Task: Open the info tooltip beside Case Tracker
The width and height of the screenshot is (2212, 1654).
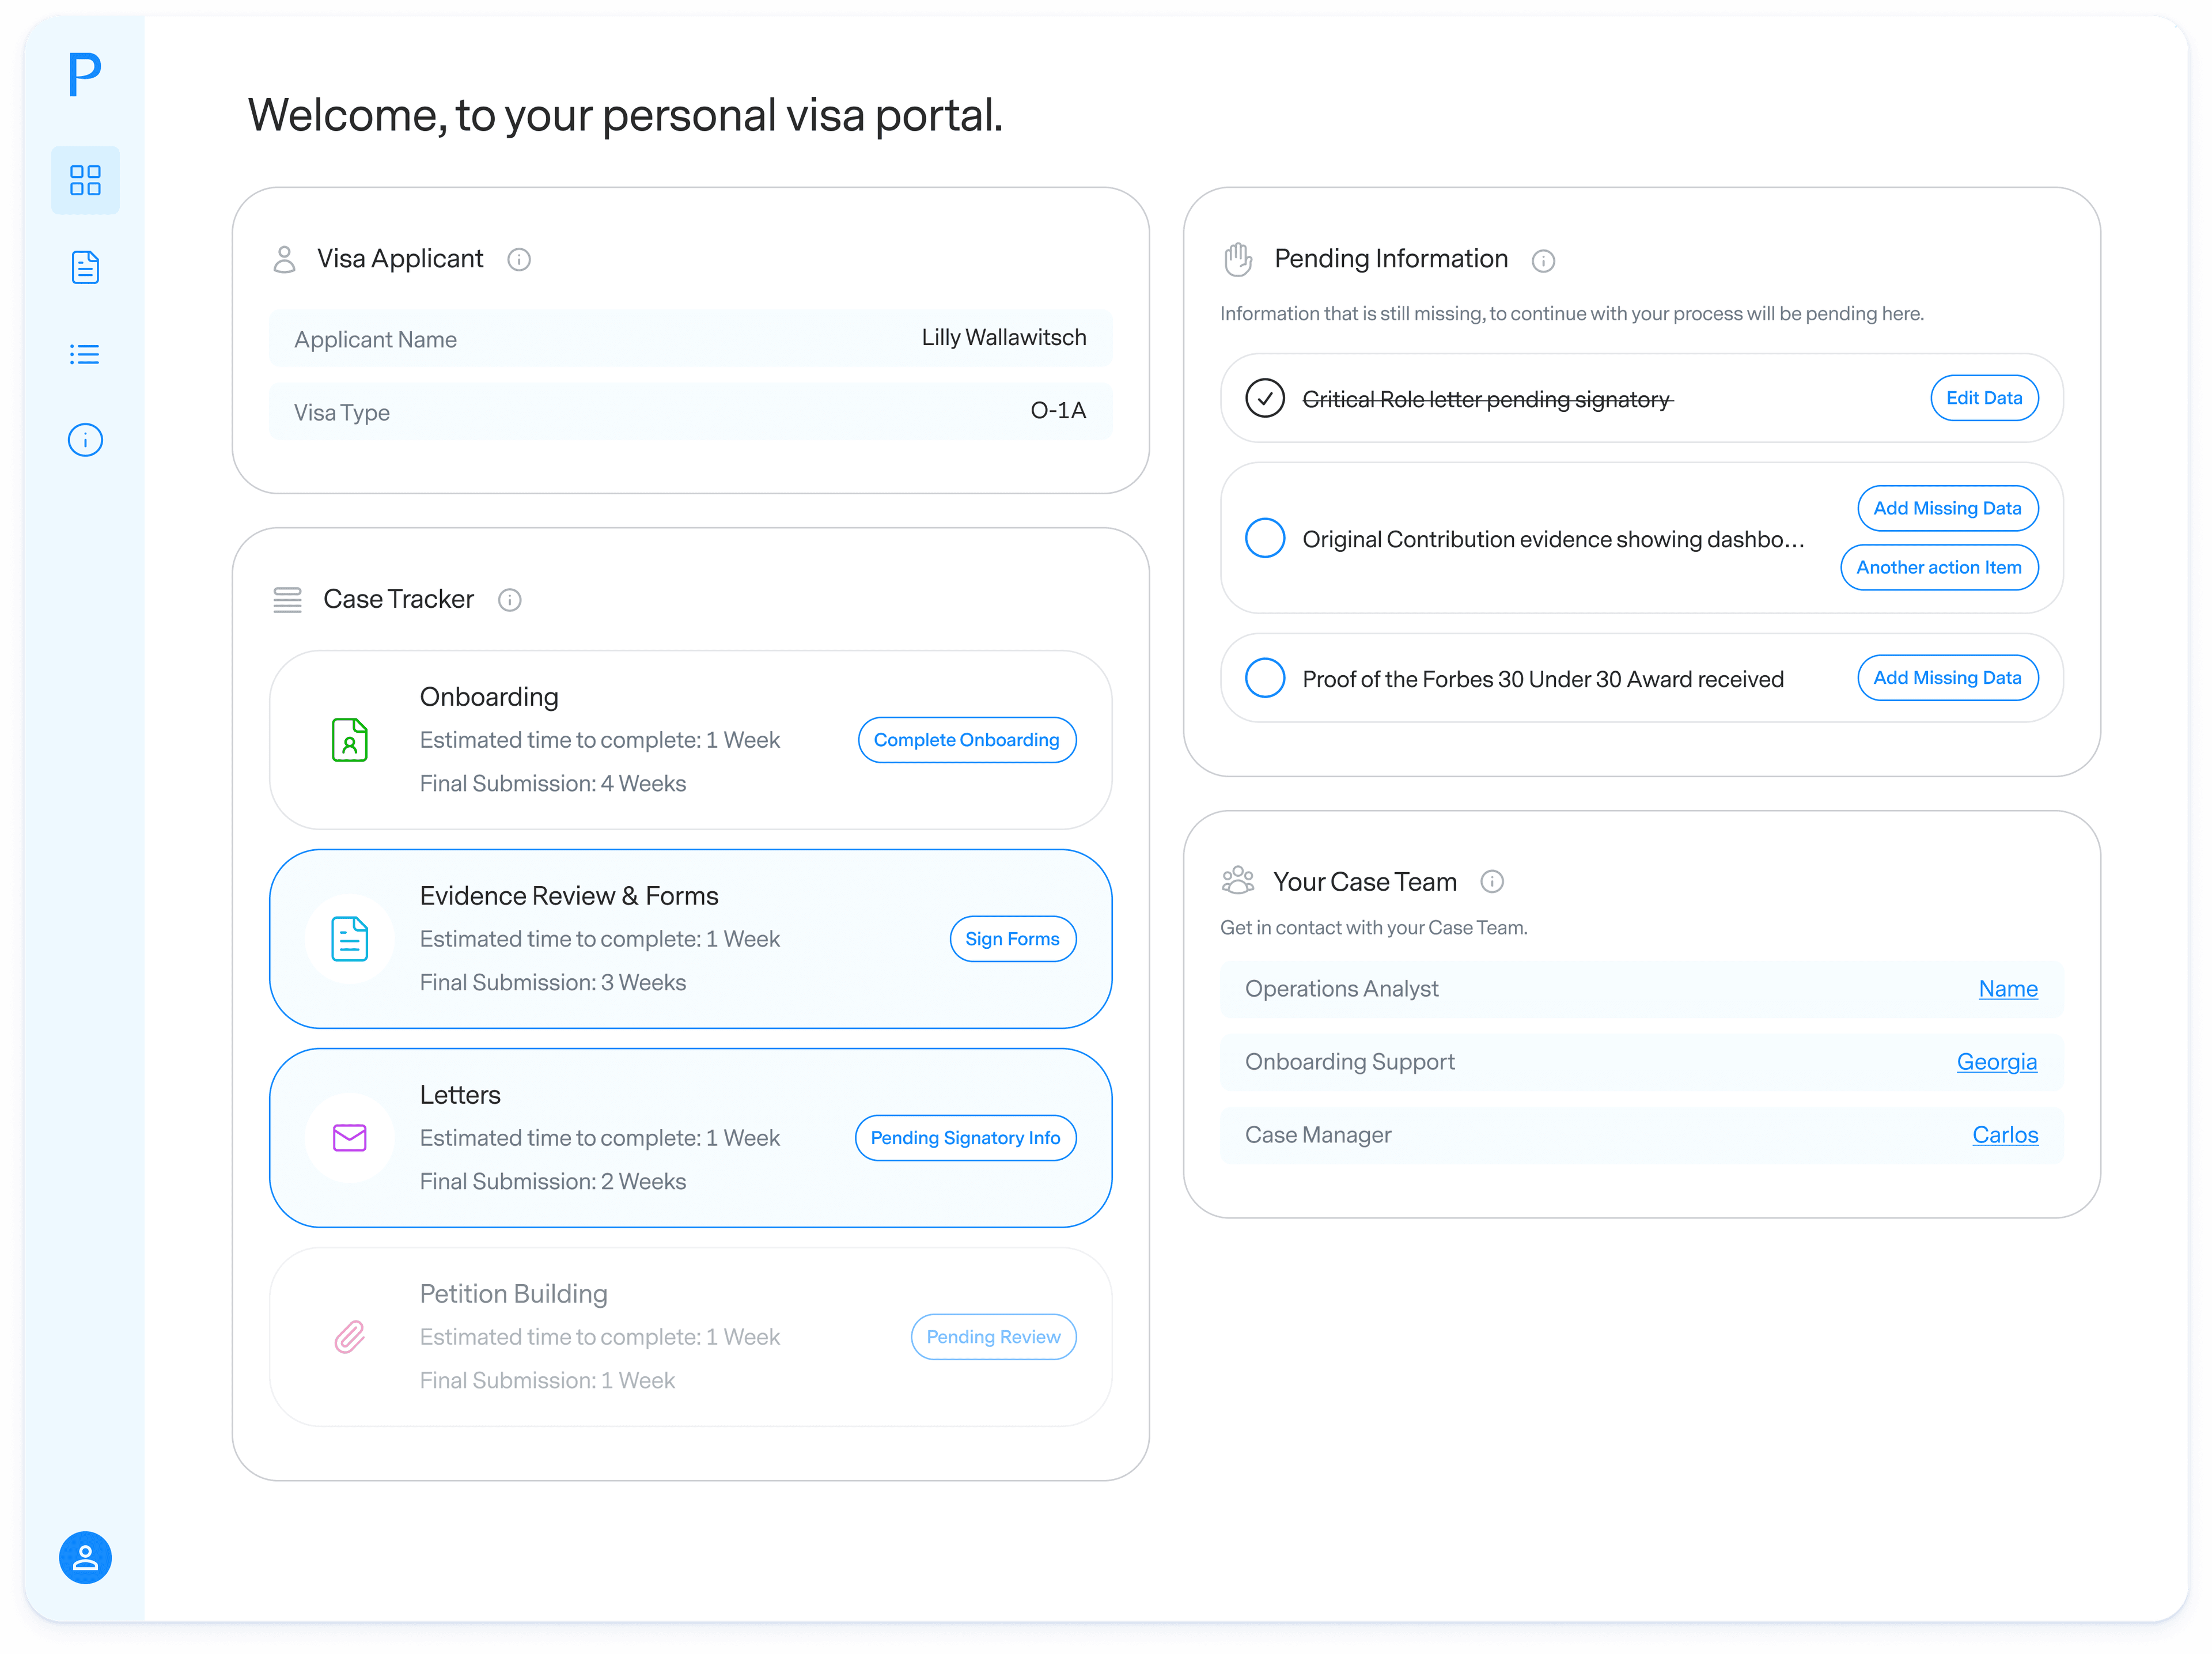Action: point(510,599)
